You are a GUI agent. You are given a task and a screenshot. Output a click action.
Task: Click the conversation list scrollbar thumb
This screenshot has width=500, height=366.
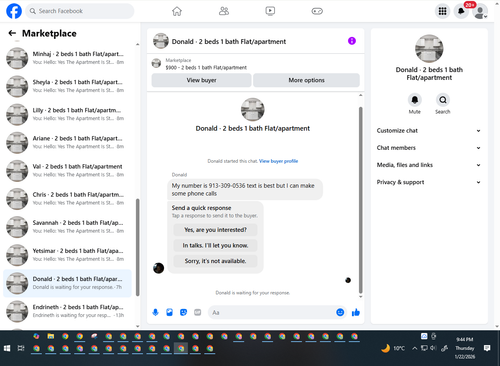pyautogui.click(x=137, y=247)
